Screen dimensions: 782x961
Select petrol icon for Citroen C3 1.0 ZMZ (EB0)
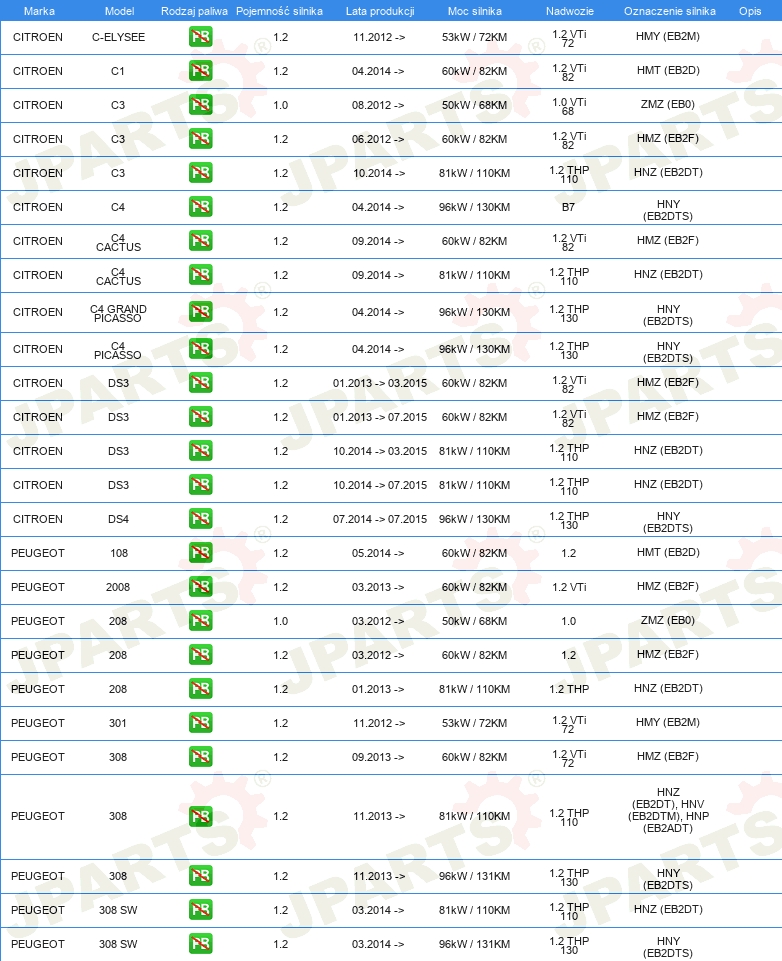click(x=200, y=105)
